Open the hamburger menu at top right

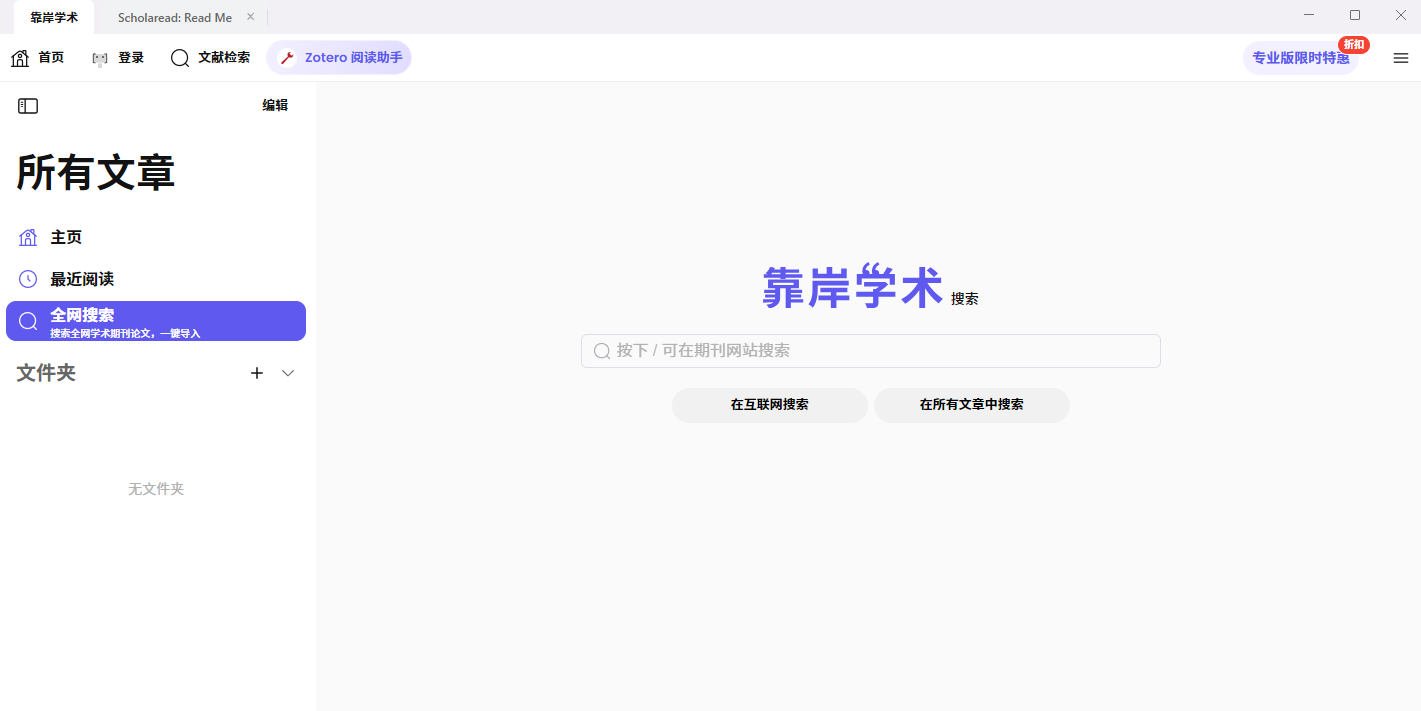click(1400, 58)
